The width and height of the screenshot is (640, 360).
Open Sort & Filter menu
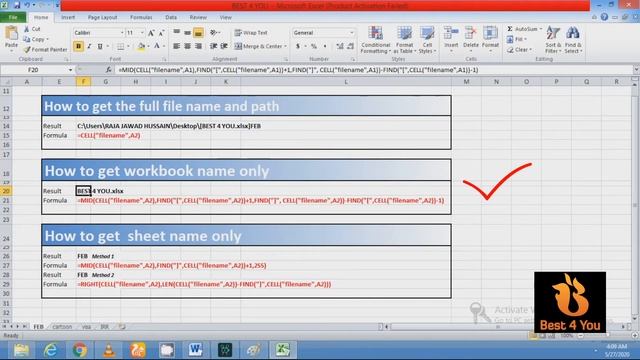click(553, 40)
